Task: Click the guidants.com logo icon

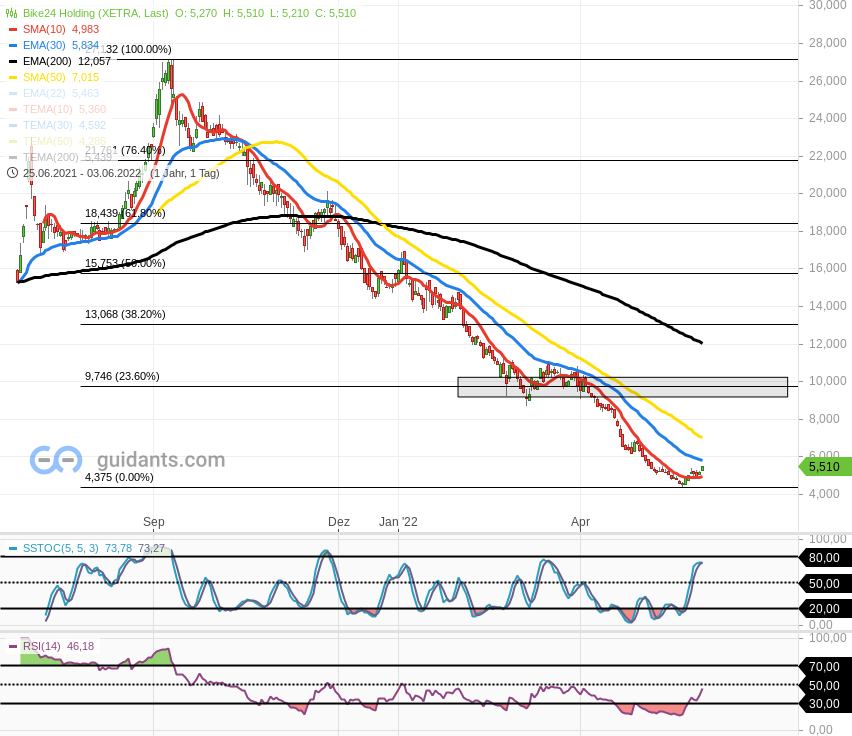Action: pyautogui.click(x=55, y=460)
